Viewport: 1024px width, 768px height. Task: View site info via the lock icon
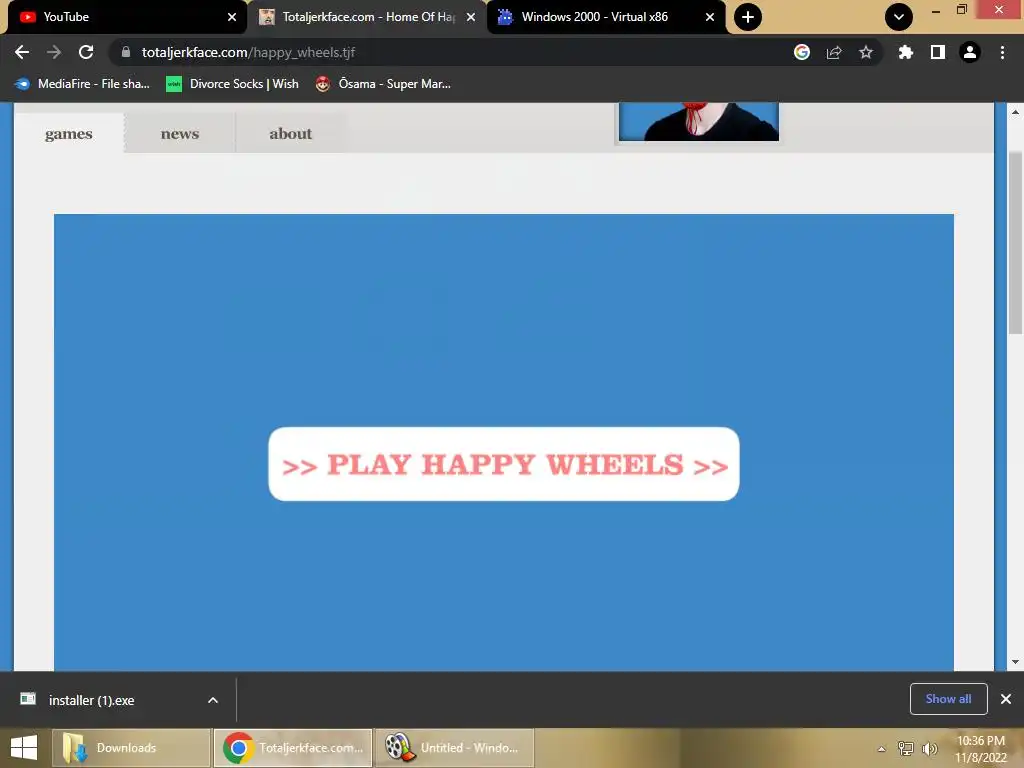126,52
